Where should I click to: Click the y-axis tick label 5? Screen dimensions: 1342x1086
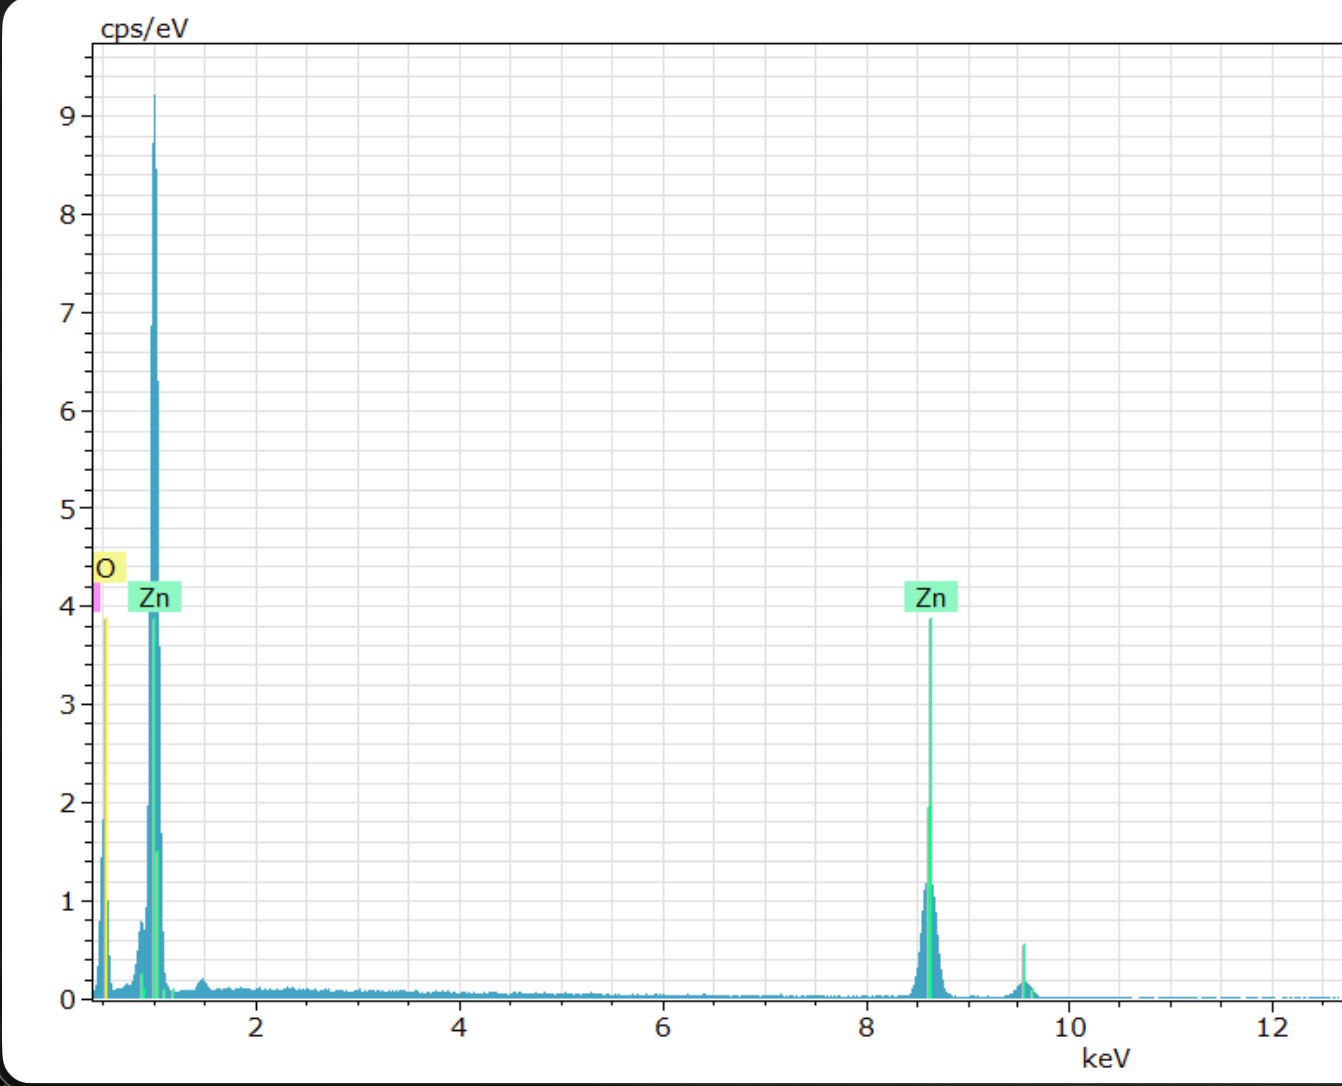coord(67,509)
